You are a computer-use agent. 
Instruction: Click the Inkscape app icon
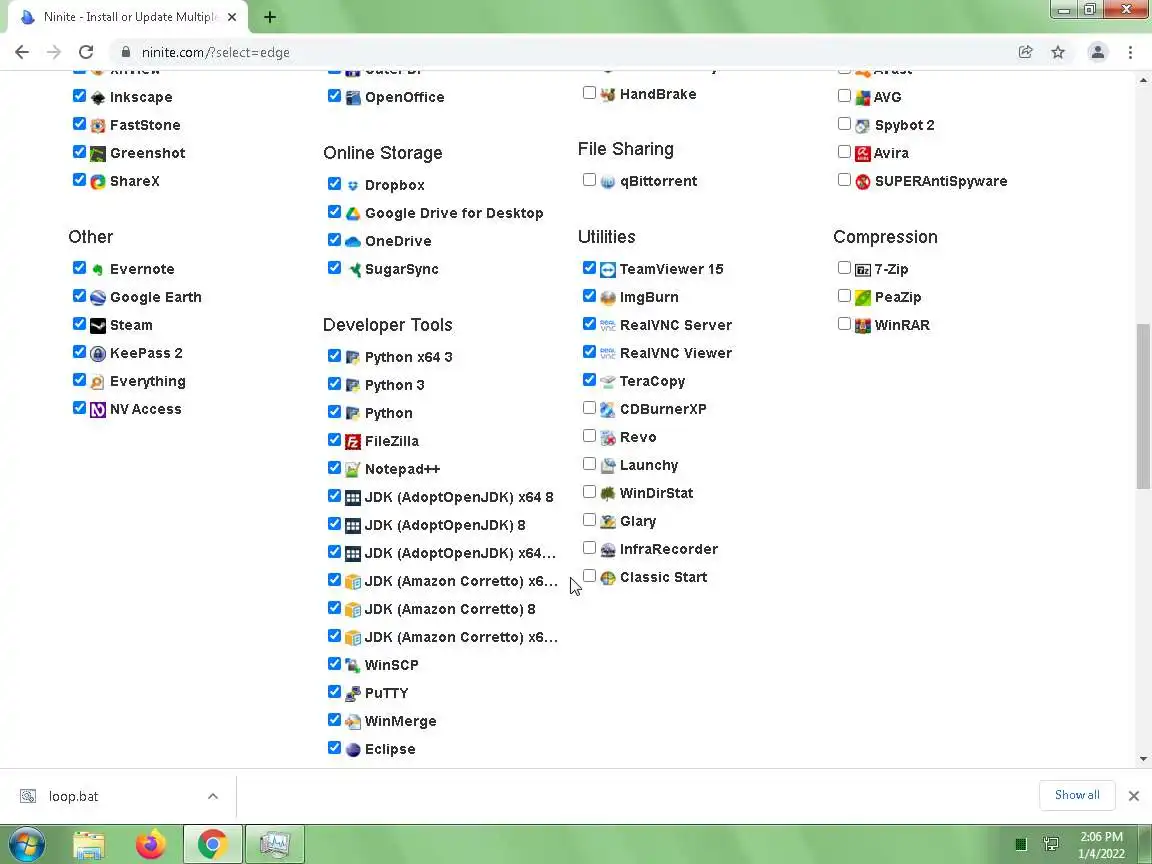pos(98,98)
